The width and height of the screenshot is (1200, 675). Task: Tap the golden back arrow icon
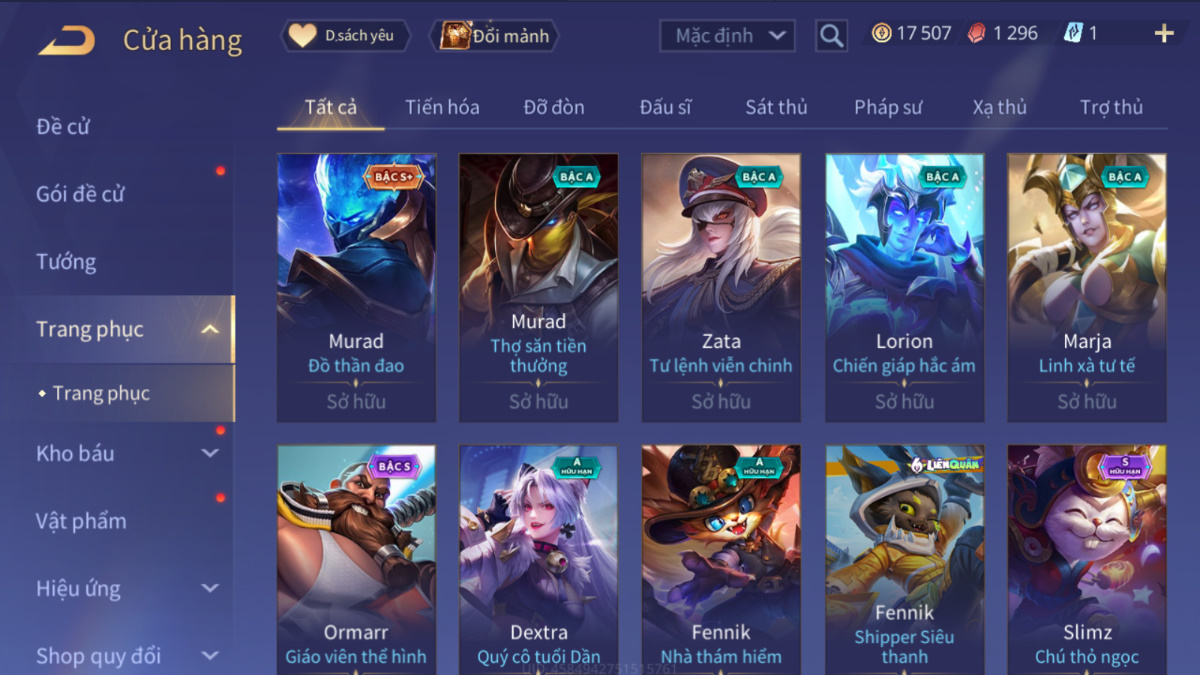point(66,40)
